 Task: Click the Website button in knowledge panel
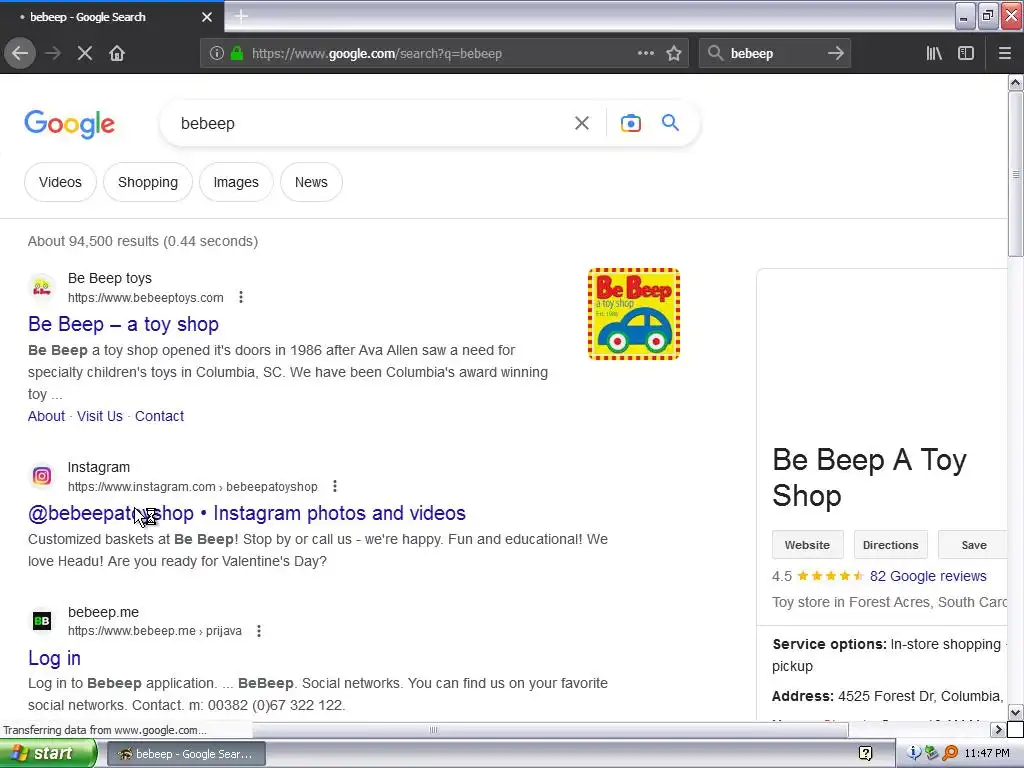807,545
